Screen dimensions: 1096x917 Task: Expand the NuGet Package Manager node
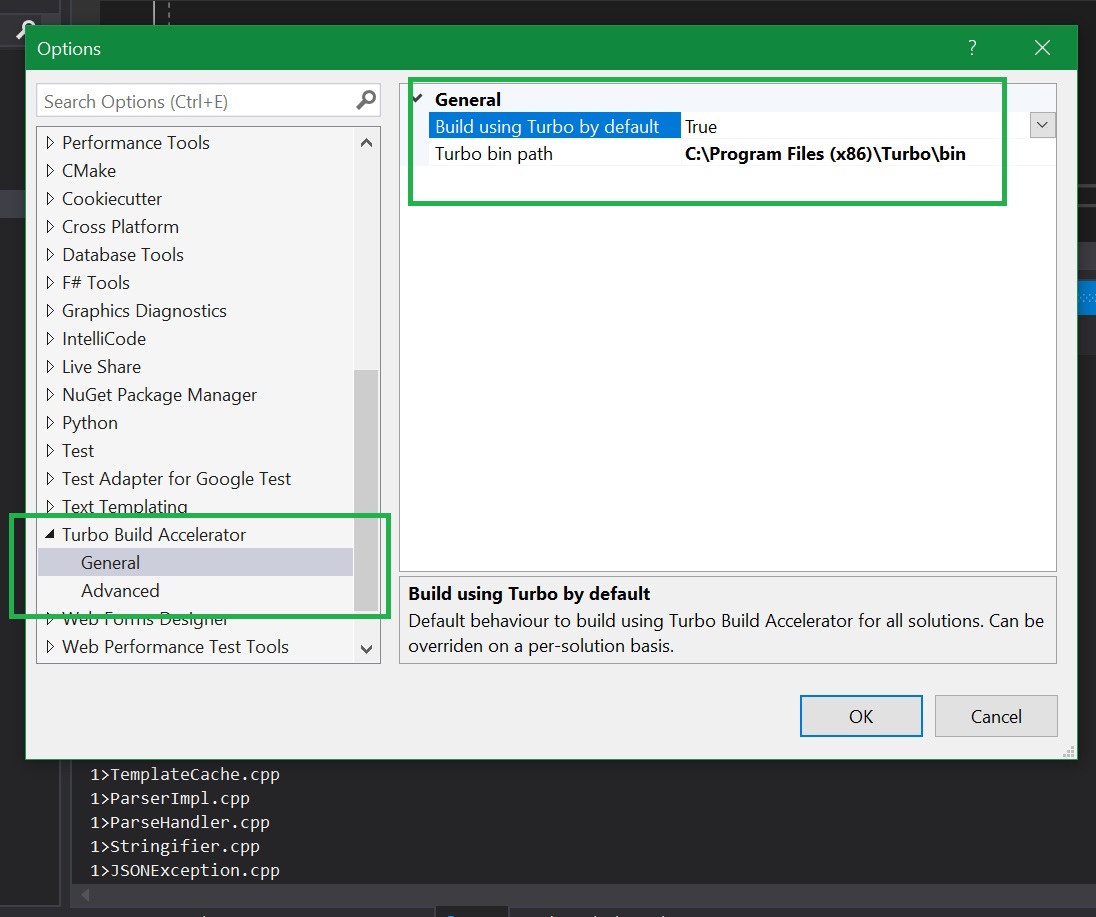[x=50, y=395]
